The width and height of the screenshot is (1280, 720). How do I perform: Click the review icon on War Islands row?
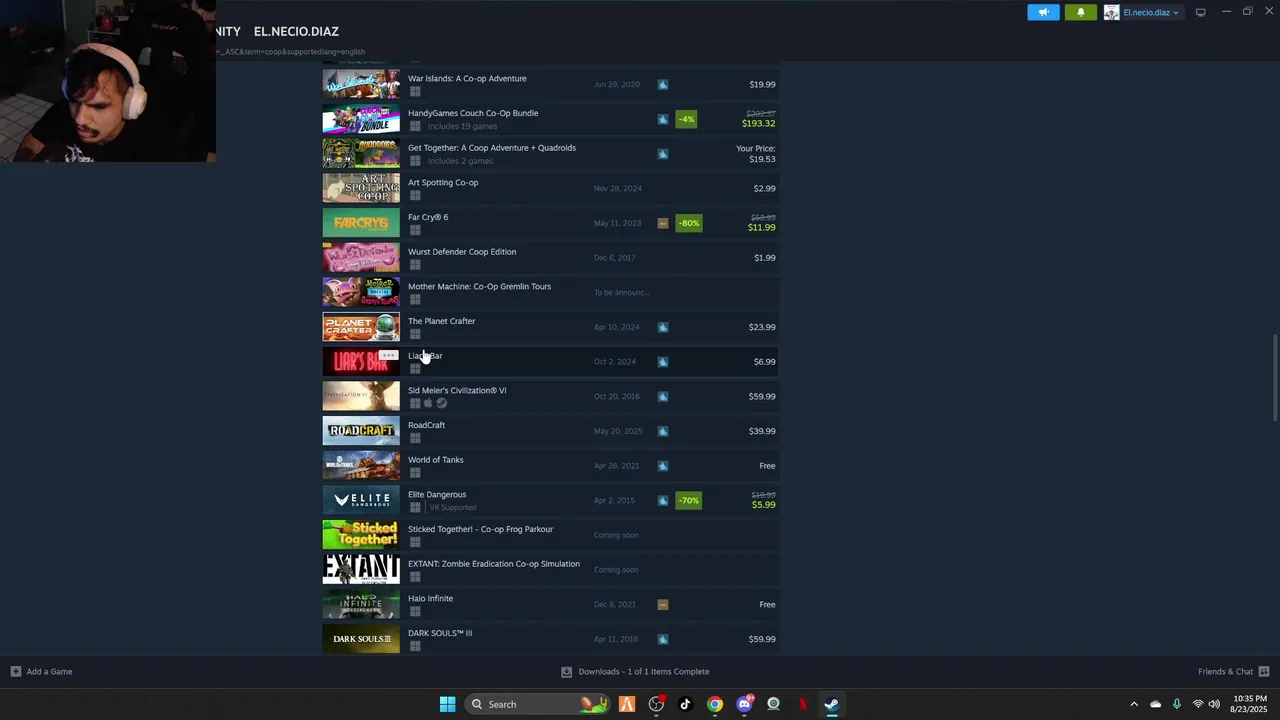coord(663,85)
